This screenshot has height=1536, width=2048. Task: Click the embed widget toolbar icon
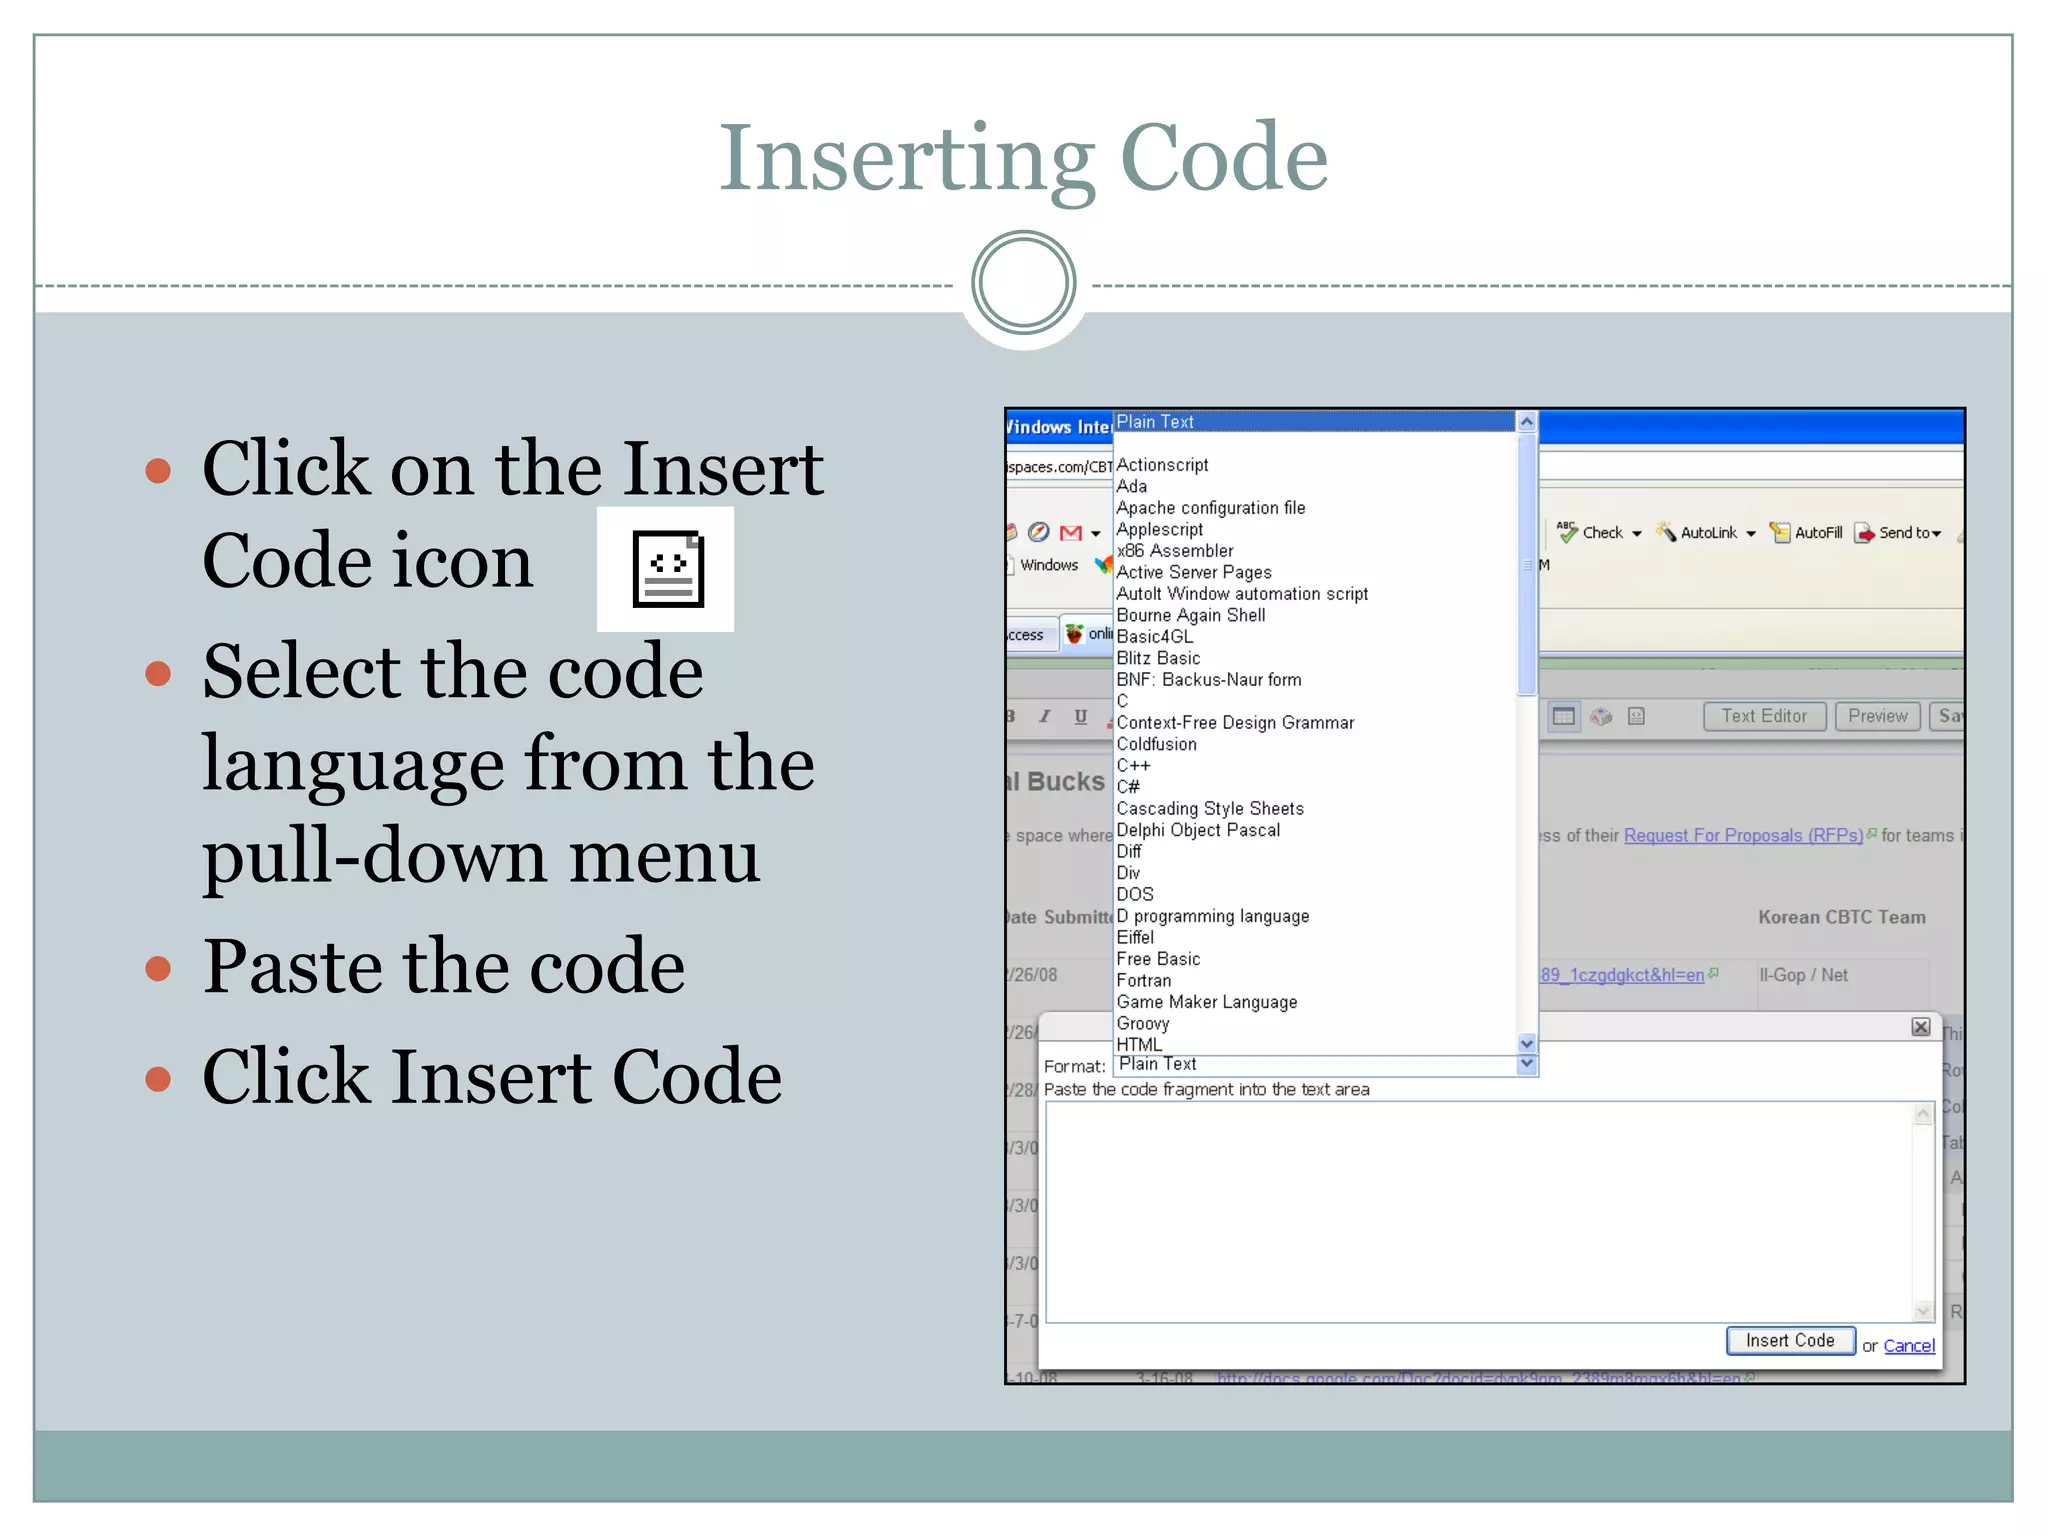[x=1601, y=716]
